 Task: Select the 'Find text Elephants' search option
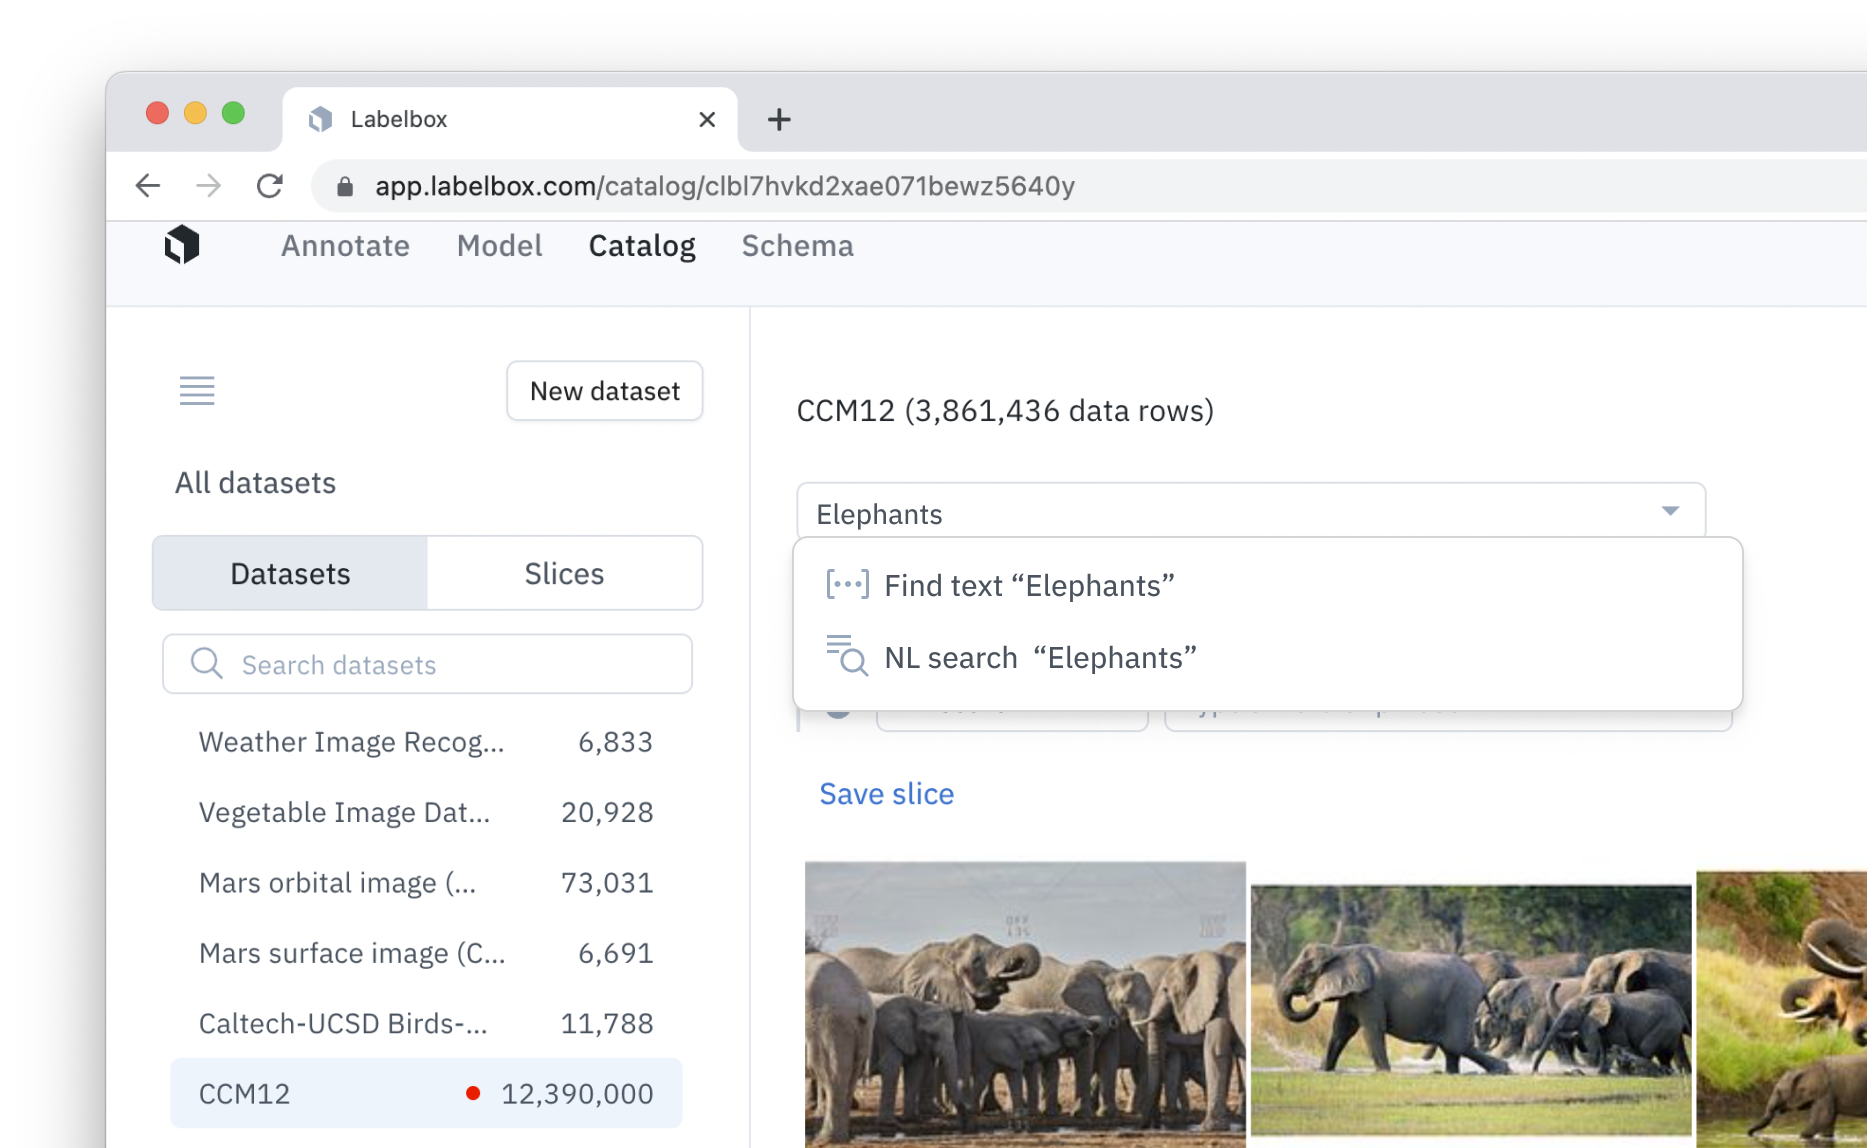point(1029,585)
